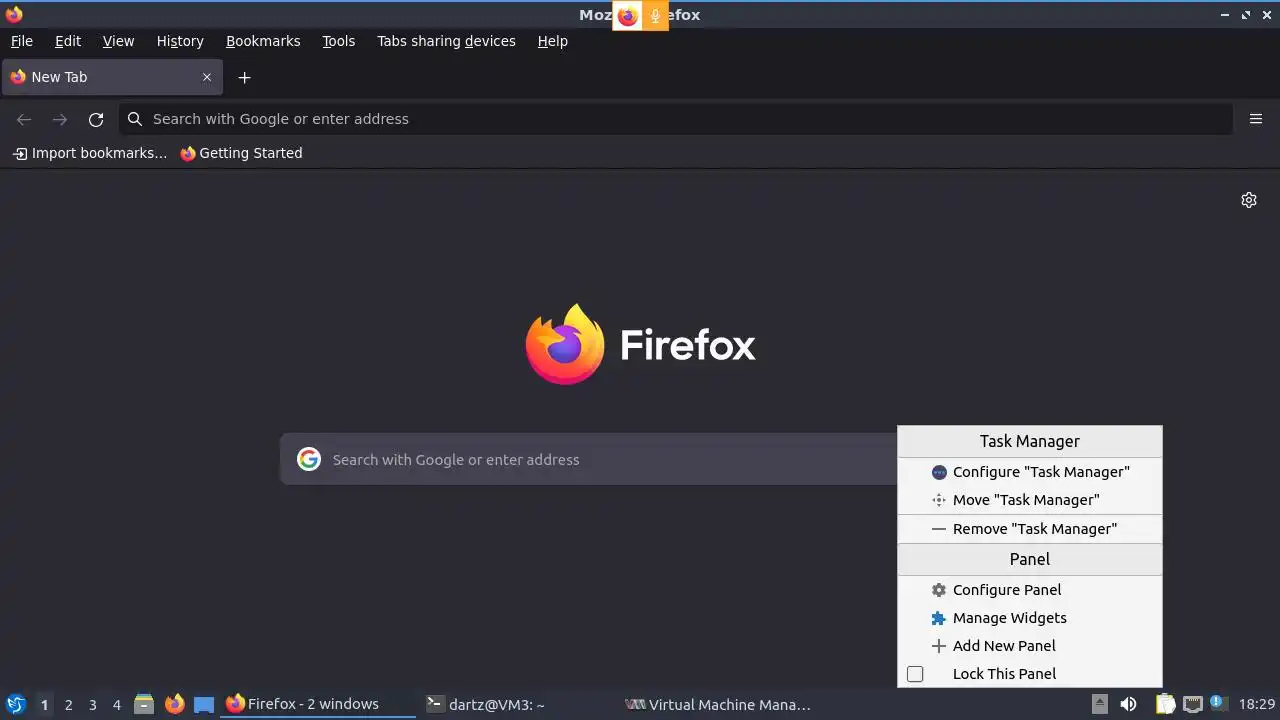Tick the Lock This Panel checkbox
Viewport: 1280px width, 720px height.
point(915,674)
